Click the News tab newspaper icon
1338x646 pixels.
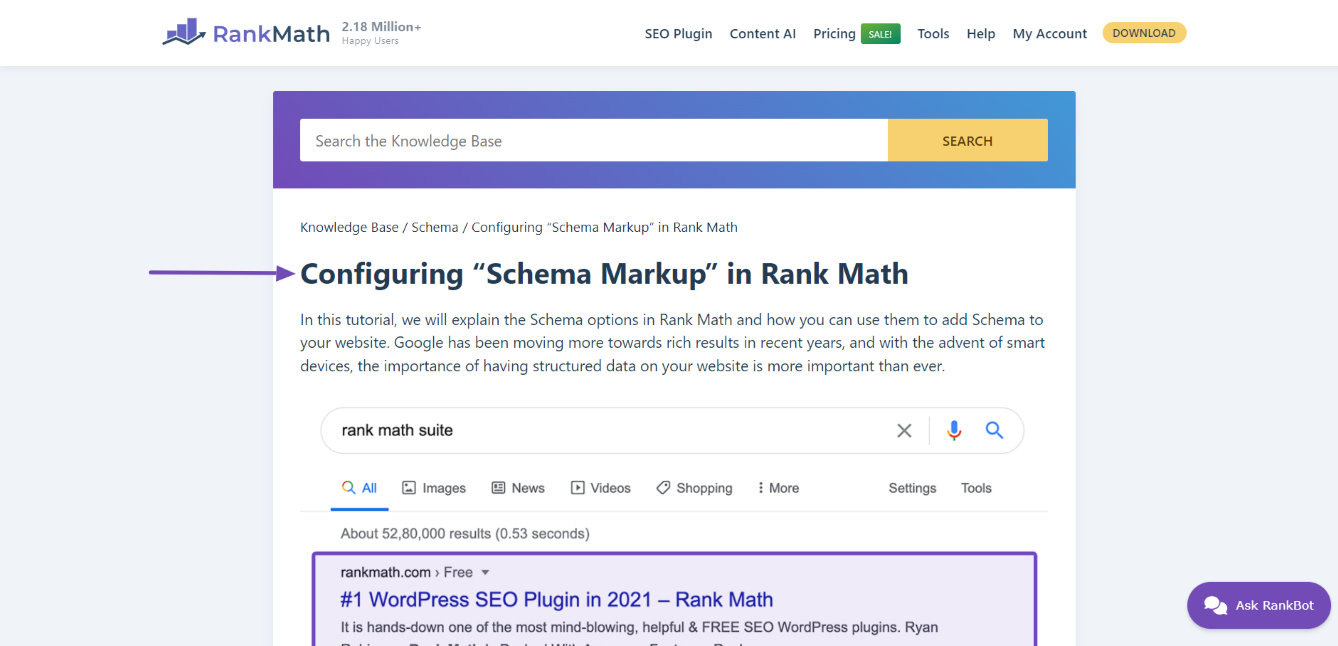pyautogui.click(x=498, y=488)
